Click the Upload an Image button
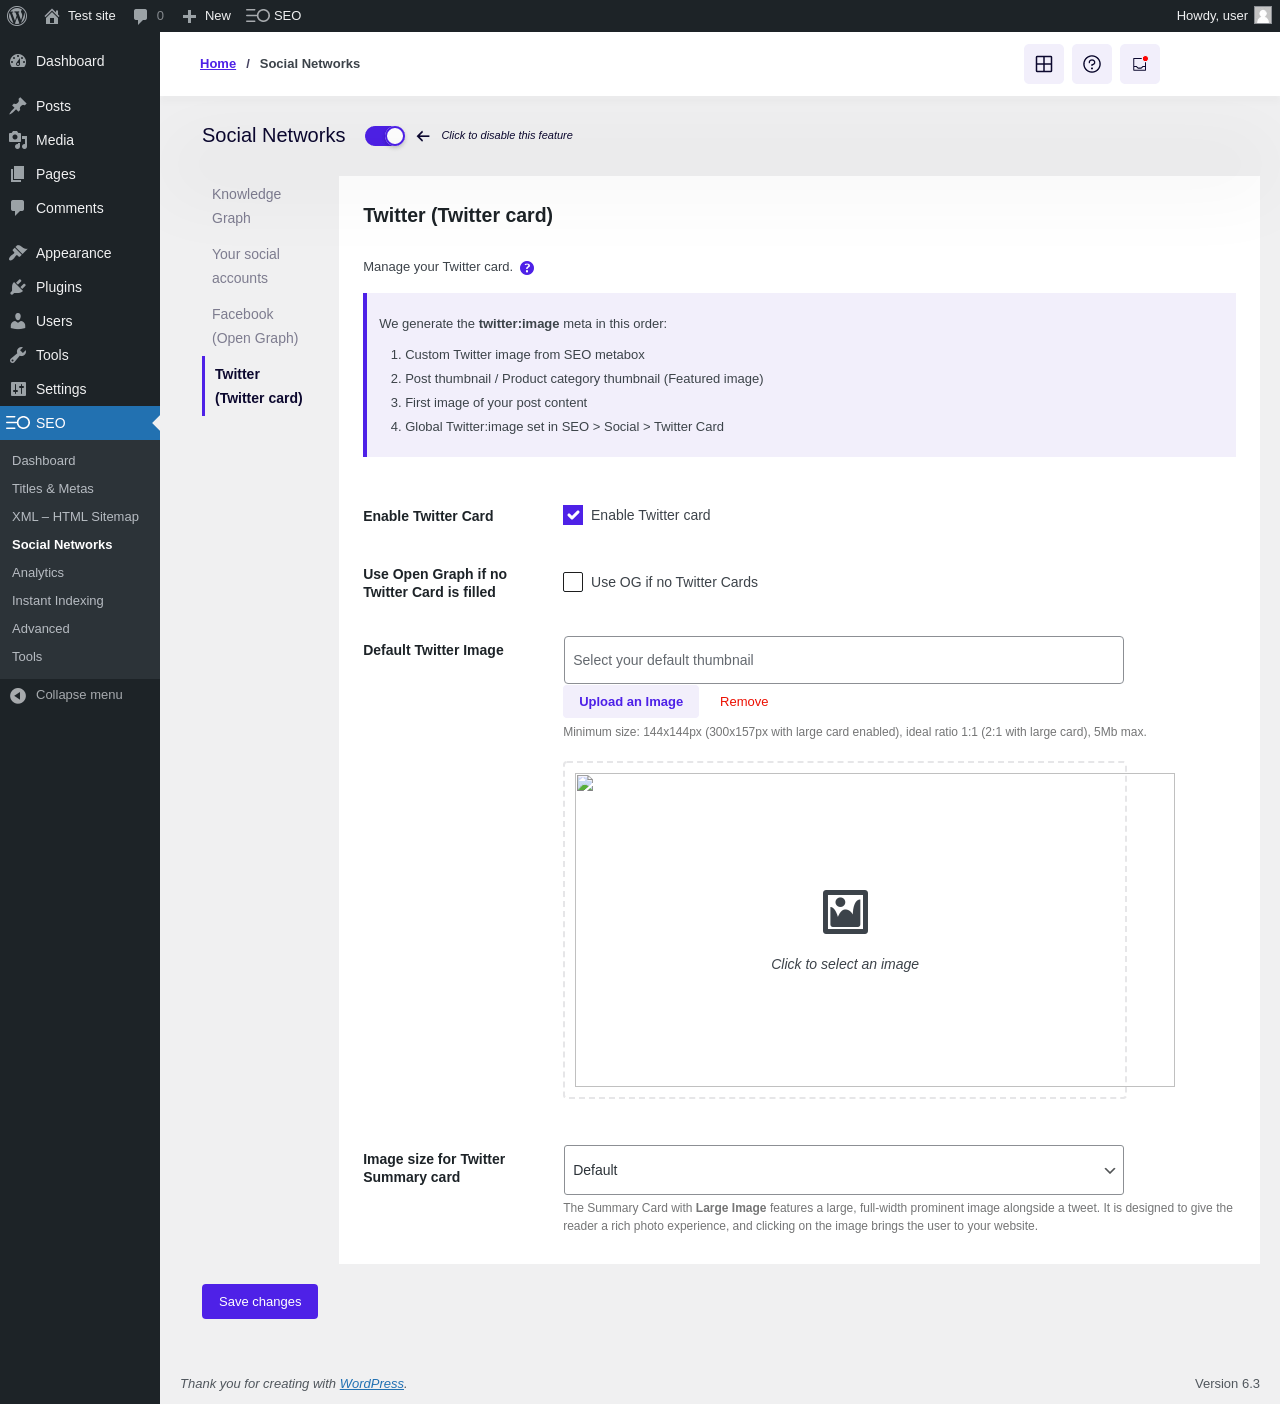Image resolution: width=1280 pixels, height=1404 pixels. pyautogui.click(x=631, y=702)
